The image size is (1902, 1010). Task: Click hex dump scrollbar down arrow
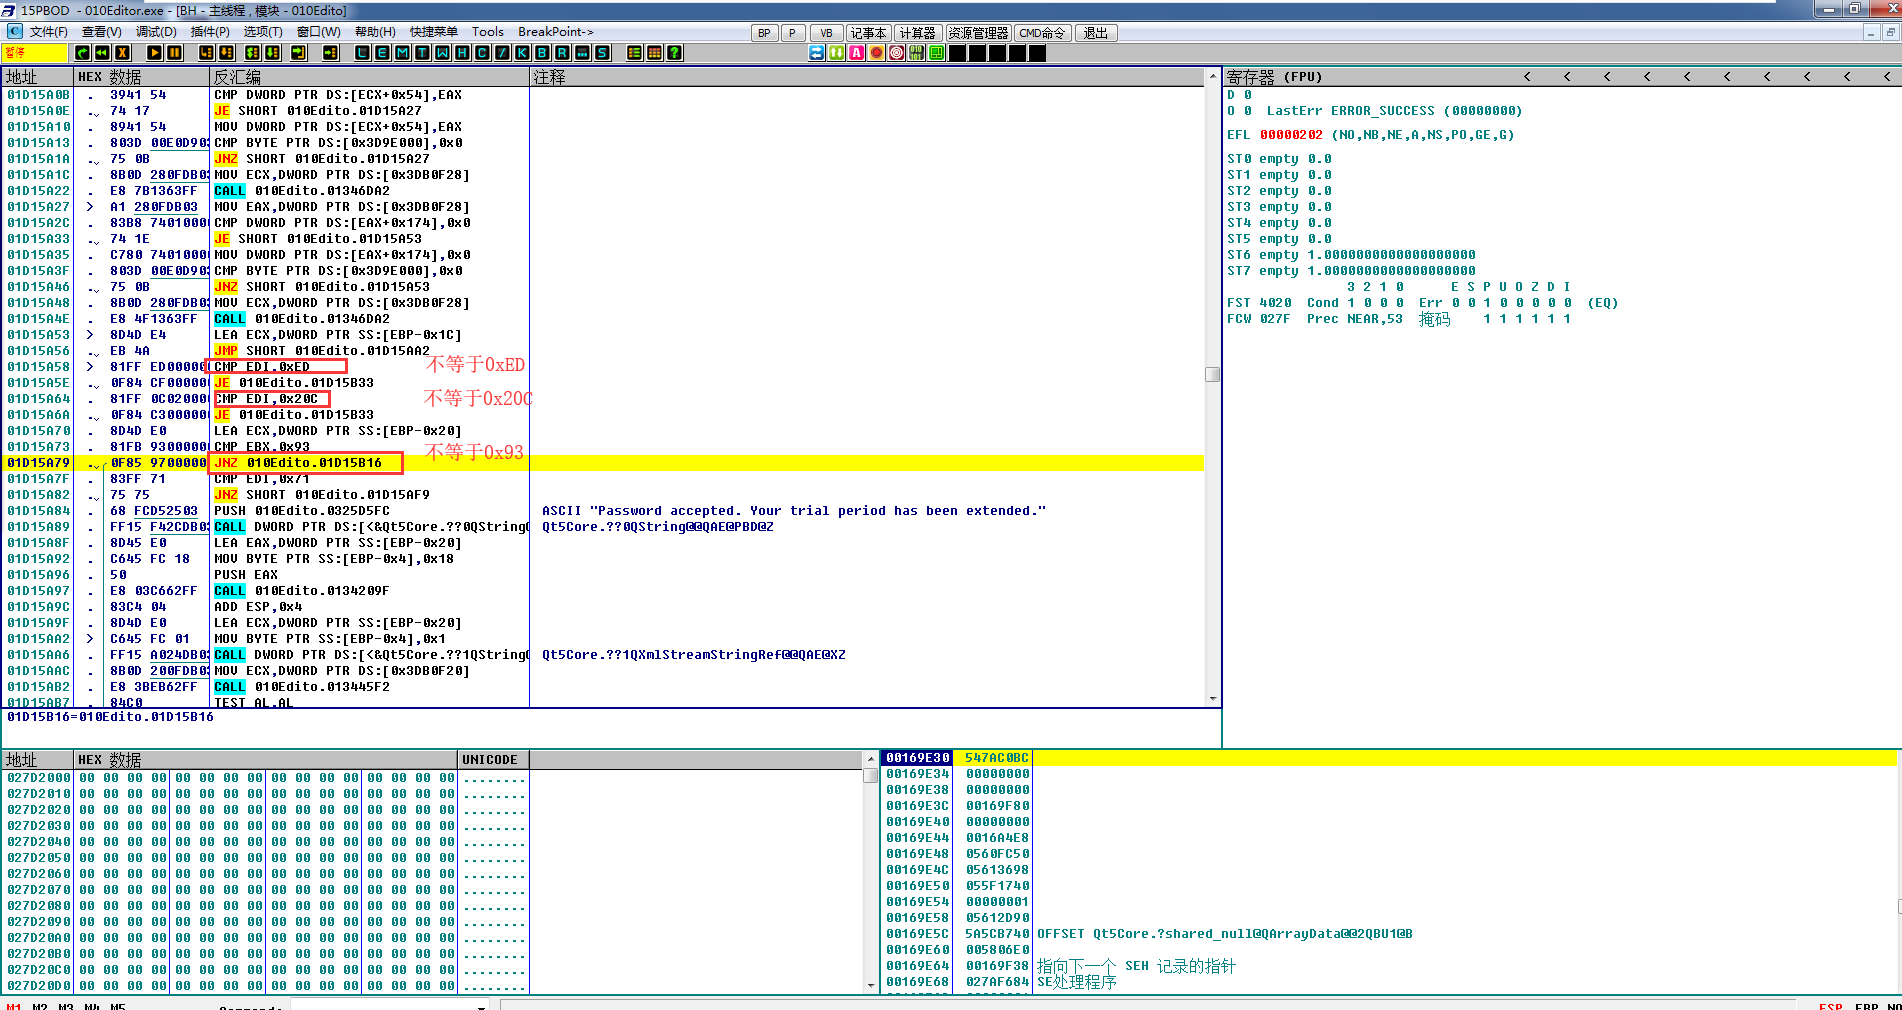[x=871, y=985]
